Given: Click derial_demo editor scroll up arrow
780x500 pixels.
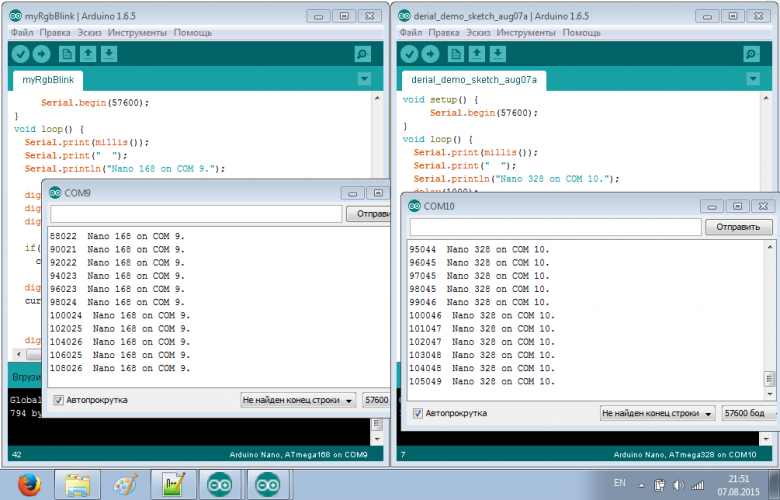Looking at the screenshot, I should click(766, 99).
